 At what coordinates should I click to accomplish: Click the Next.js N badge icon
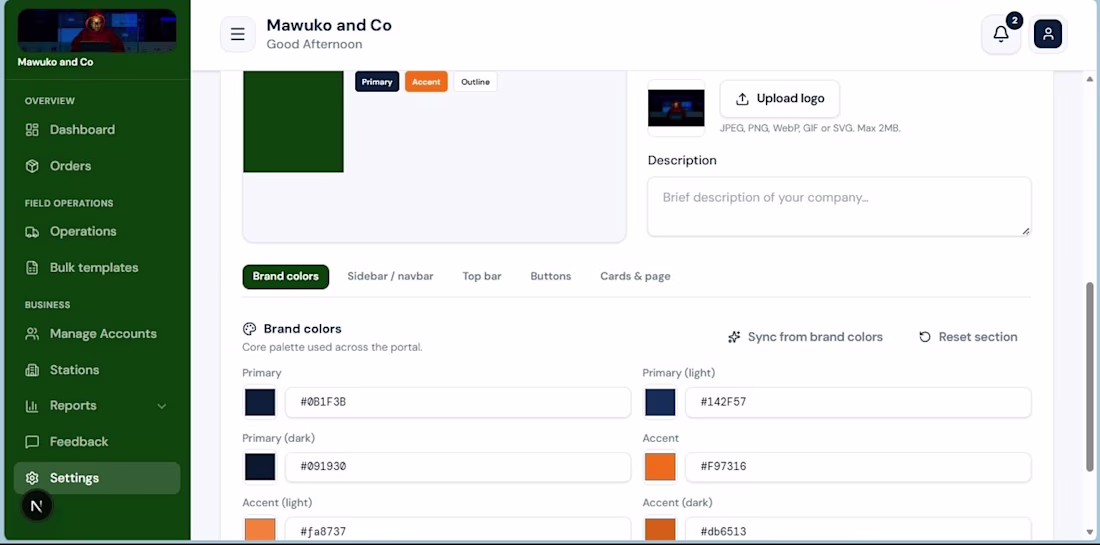(37, 506)
